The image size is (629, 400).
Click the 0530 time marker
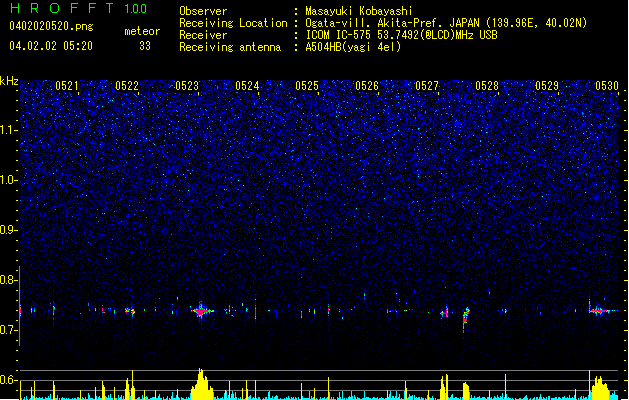(607, 86)
